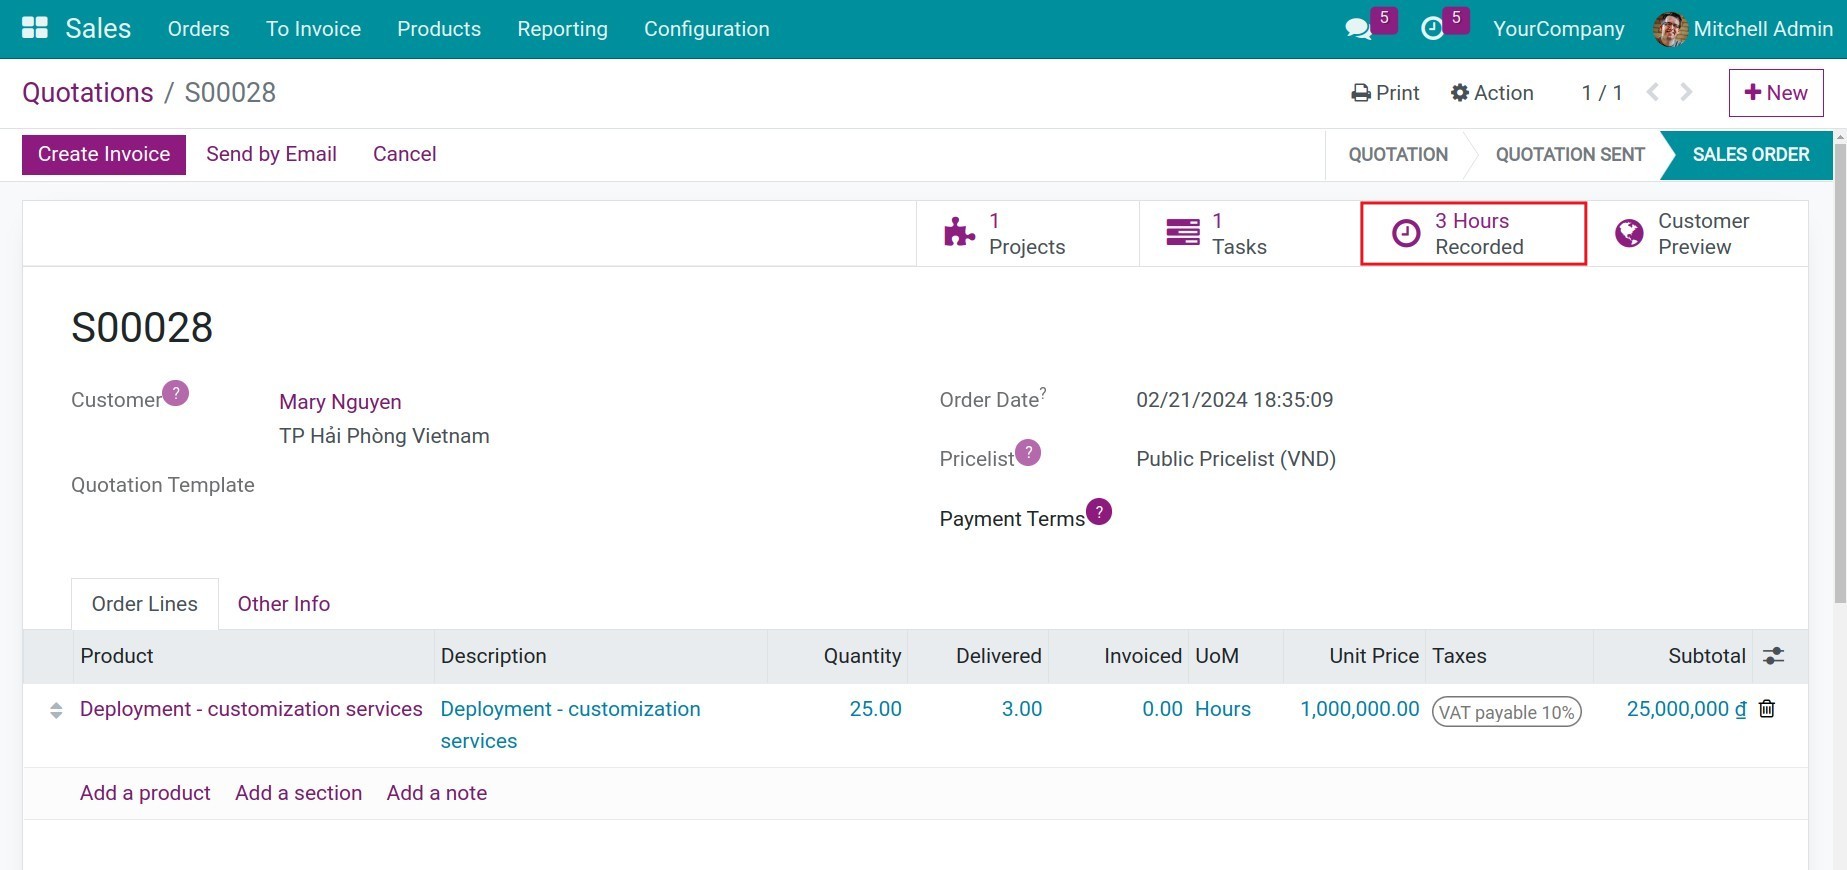Open the activities clock icon
Screen dimensions: 1847x870
click(x=1432, y=29)
